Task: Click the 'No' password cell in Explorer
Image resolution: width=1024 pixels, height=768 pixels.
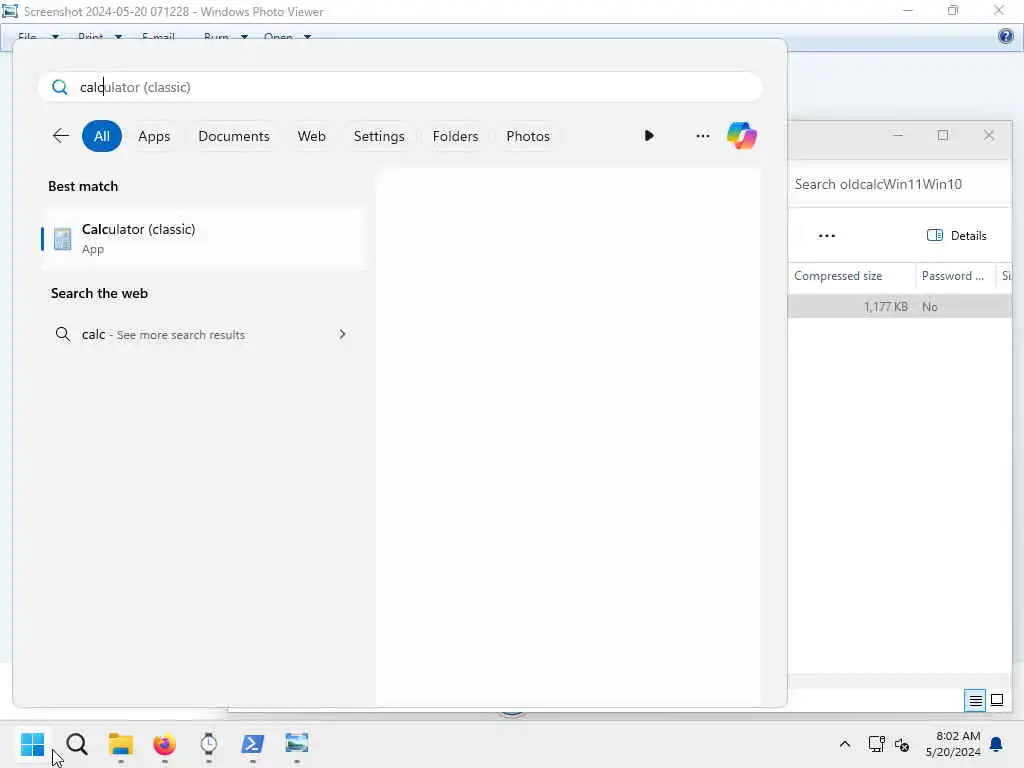Action: [930, 306]
